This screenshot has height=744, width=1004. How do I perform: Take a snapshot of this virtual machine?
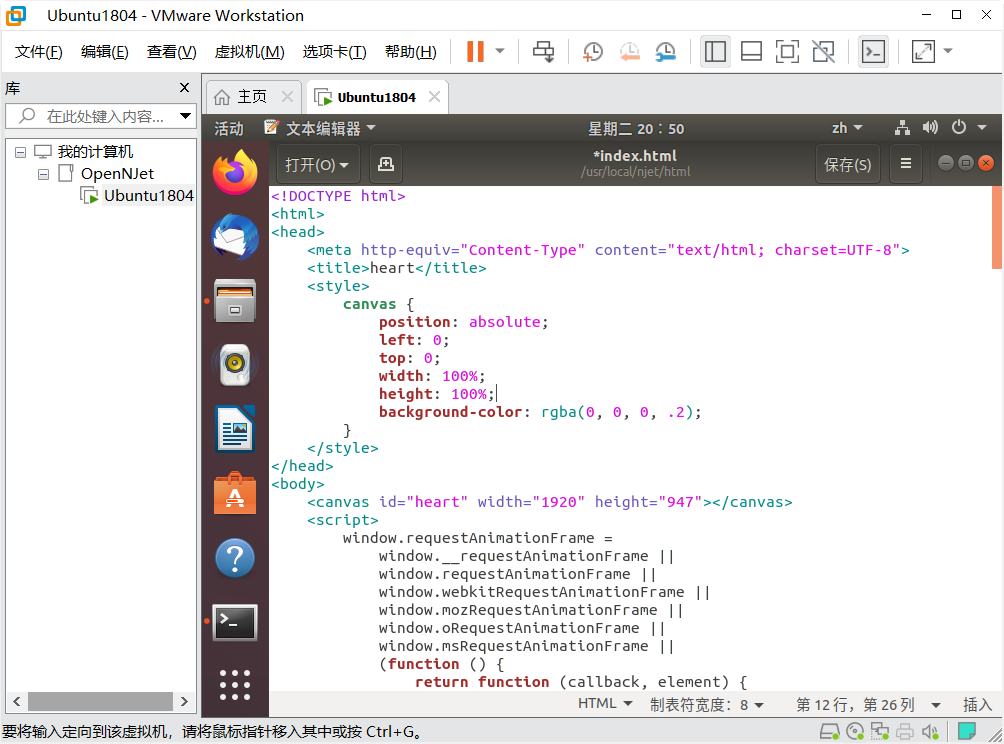pos(592,51)
